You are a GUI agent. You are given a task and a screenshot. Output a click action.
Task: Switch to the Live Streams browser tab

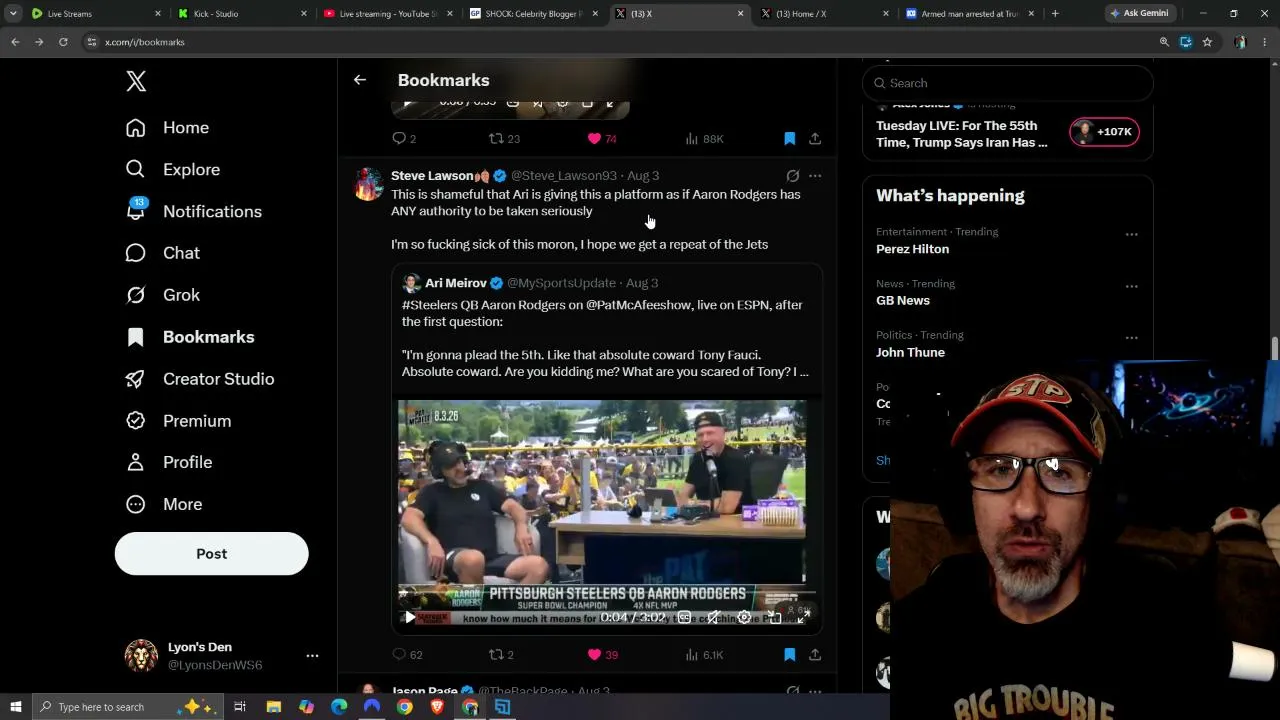point(96,14)
